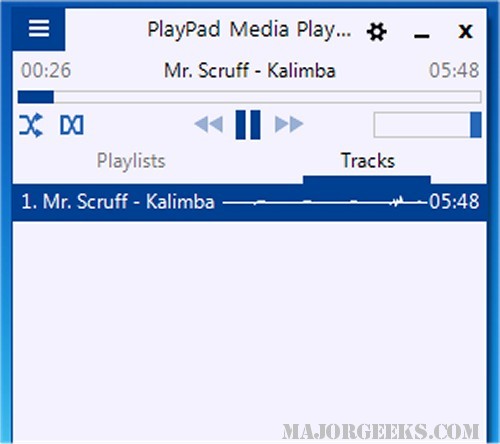The width and height of the screenshot is (500, 444).
Task: Skip forward to next track
Action: [x=289, y=124]
